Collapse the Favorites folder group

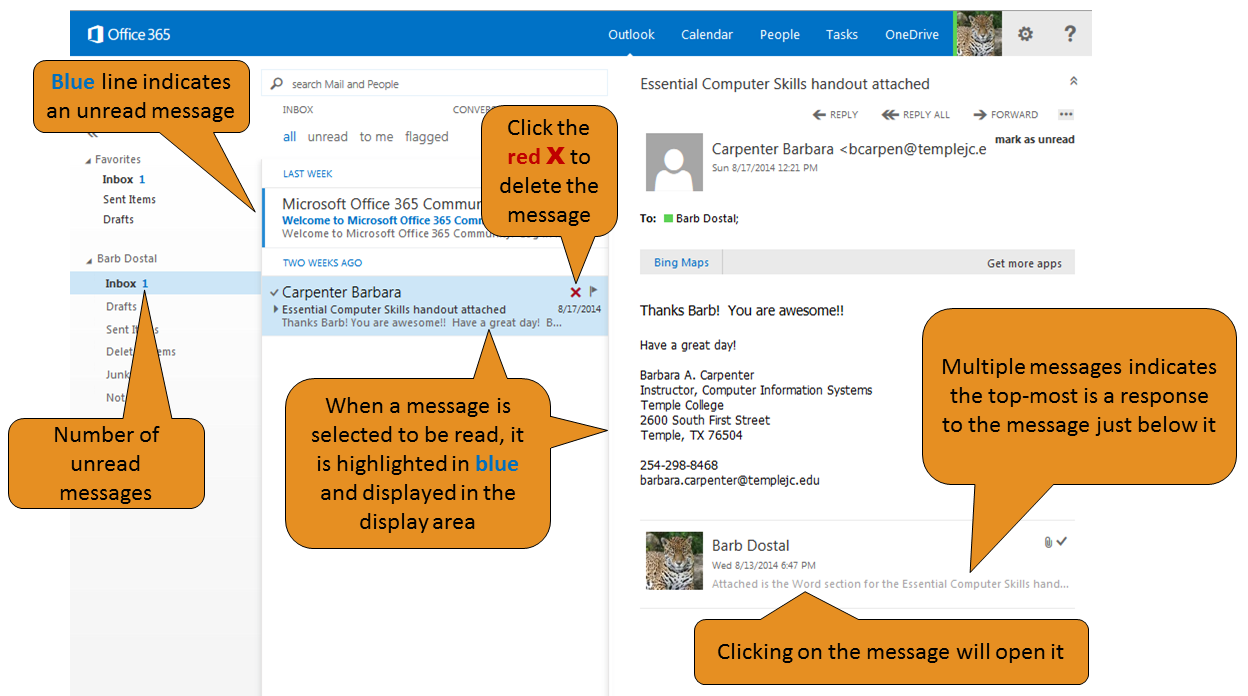point(88,160)
